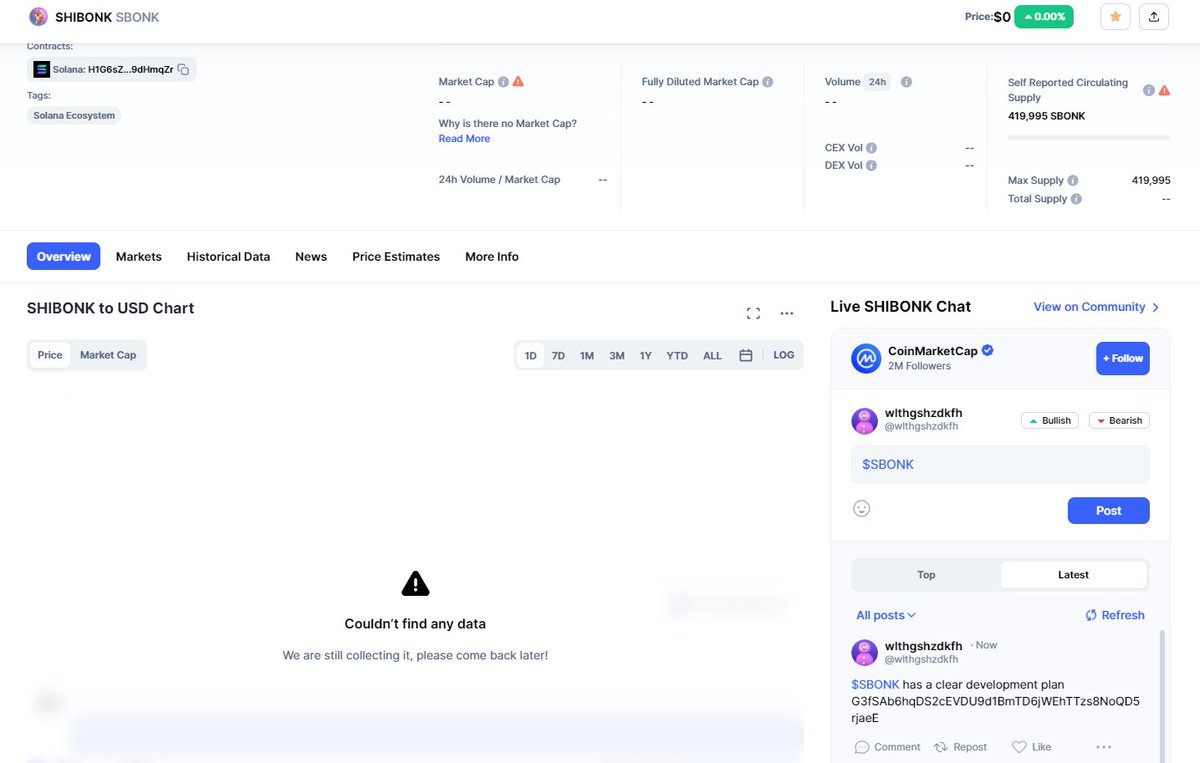Viewport: 1200px width, 763px height.
Task: Open Market Cap info tooltip icon
Action: click(x=503, y=82)
